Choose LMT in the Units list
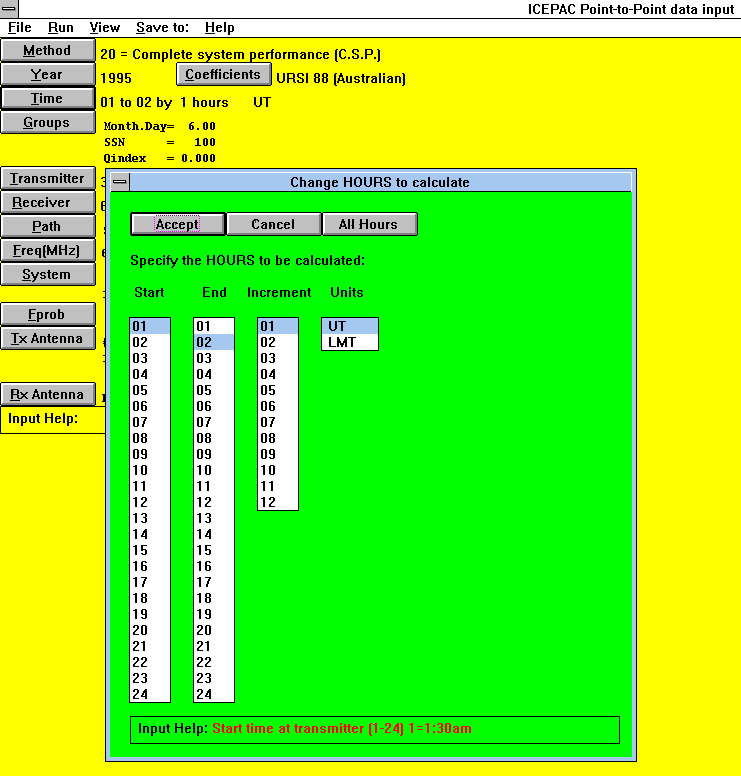Viewport: 741px width, 776px height. 349,342
